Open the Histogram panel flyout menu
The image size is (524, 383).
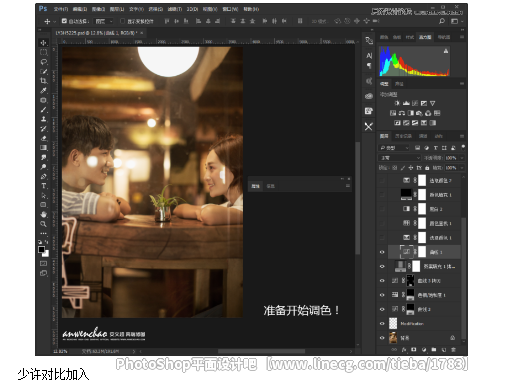tap(462, 37)
